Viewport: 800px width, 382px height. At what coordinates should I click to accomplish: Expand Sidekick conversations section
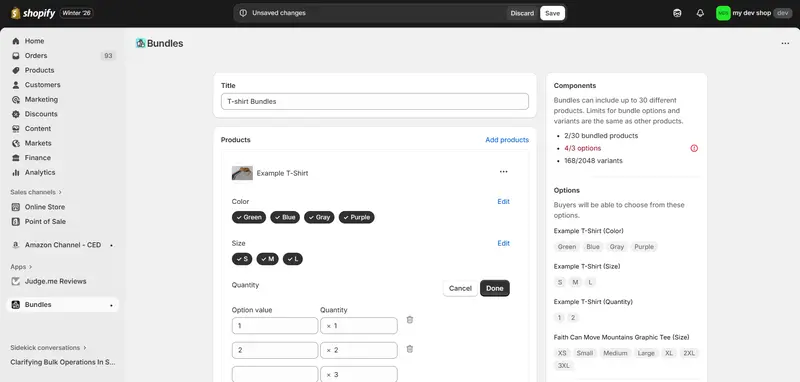click(x=48, y=348)
